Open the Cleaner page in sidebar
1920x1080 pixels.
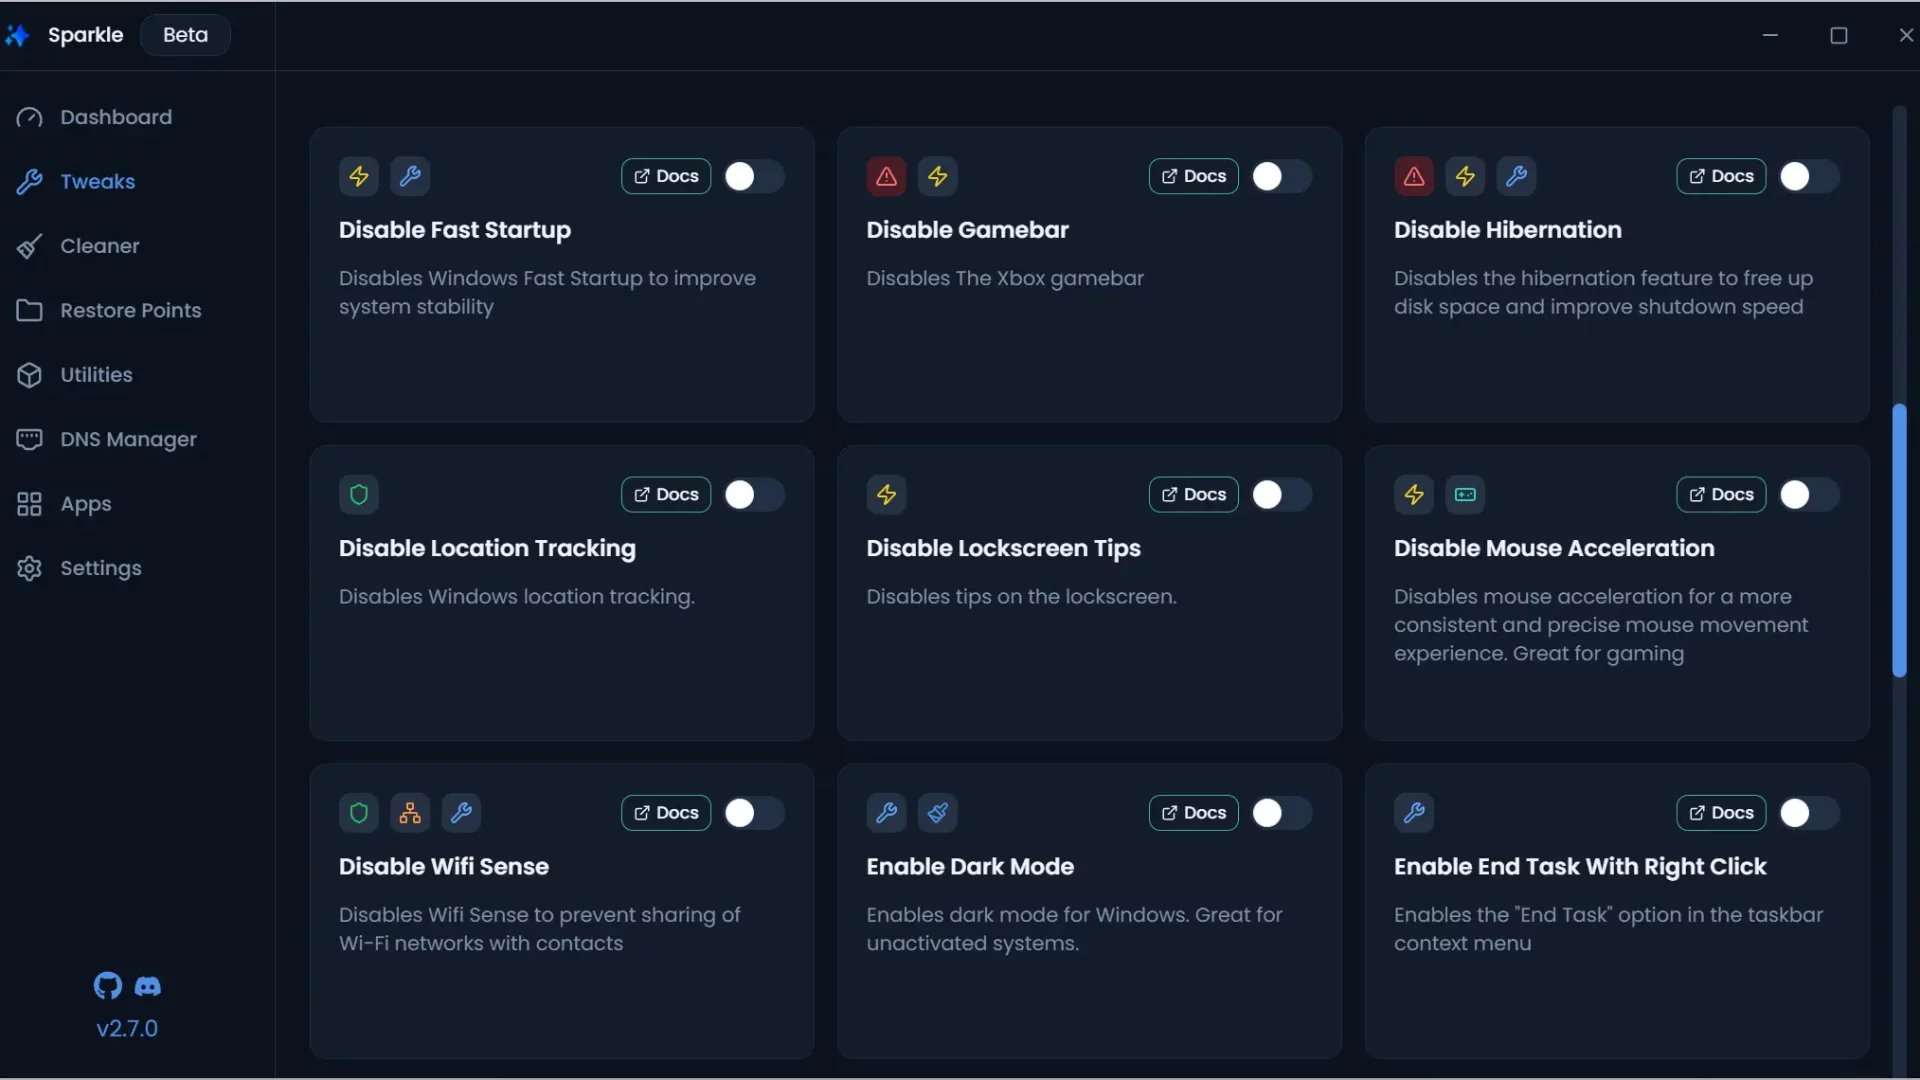click(99, 246)
